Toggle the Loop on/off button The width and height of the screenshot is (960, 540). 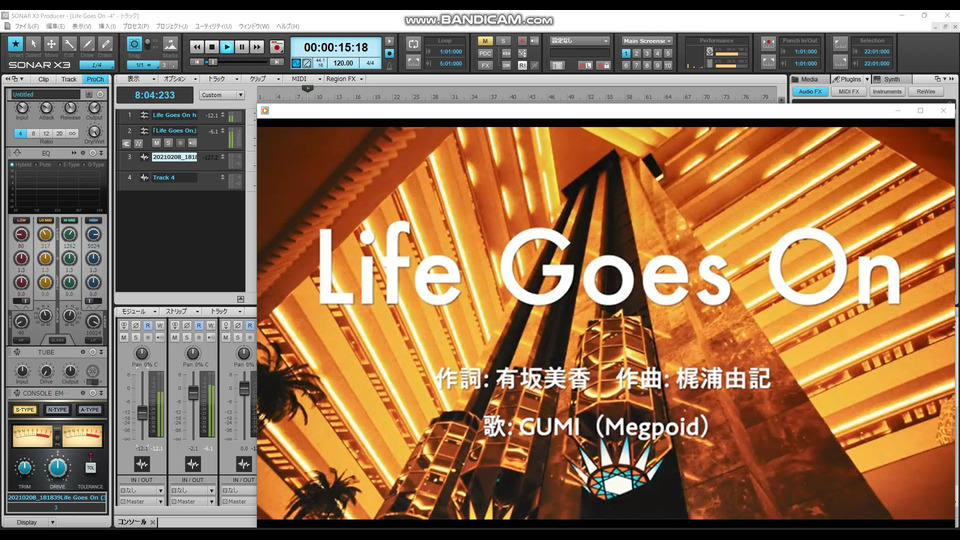click(x=413, y=44)
